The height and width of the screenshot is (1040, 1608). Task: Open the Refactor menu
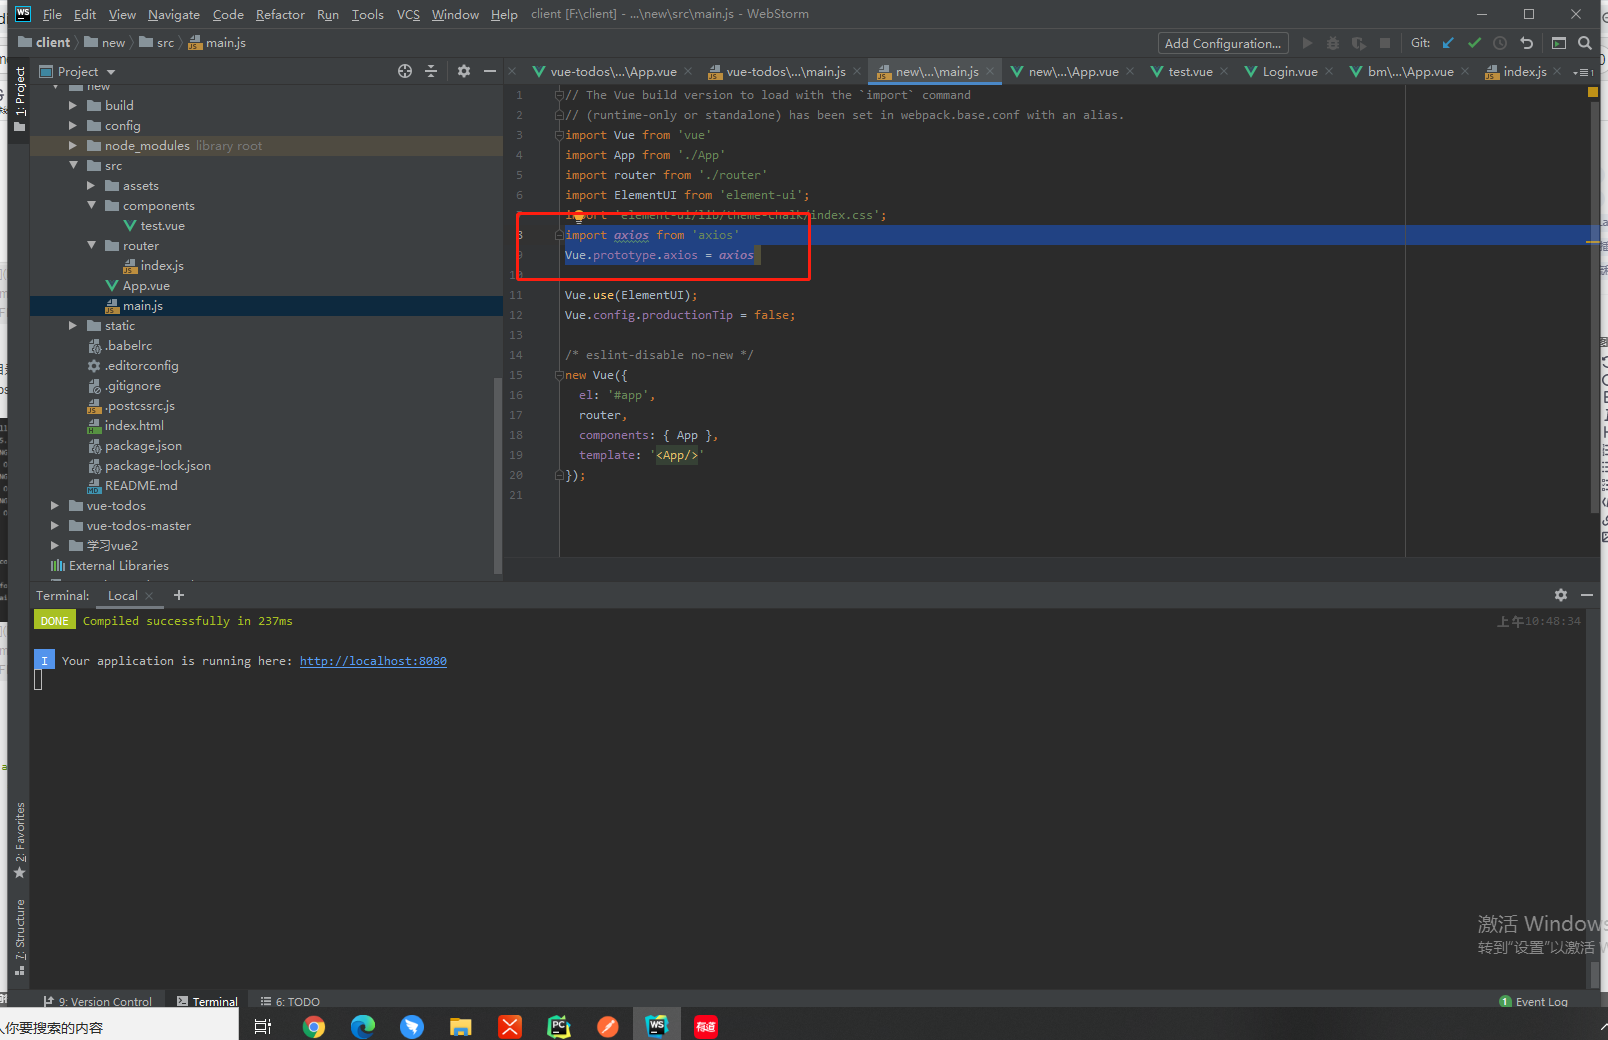[280, 14]
